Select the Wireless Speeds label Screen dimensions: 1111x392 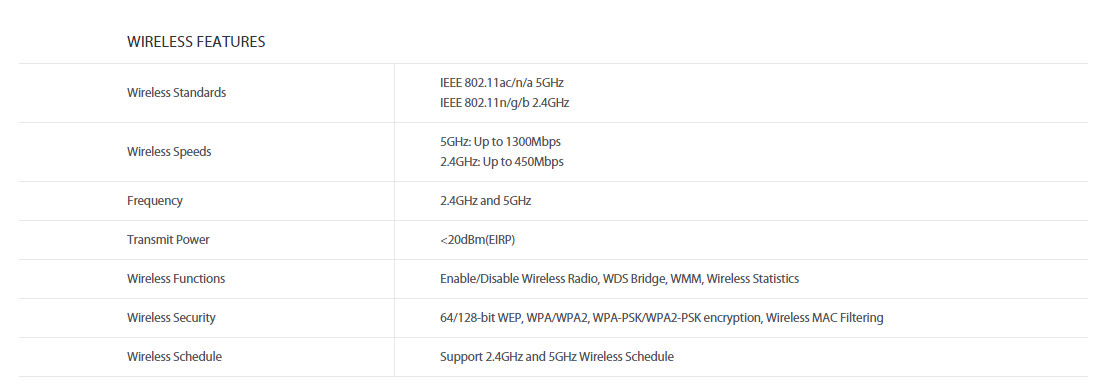coord(169,152)
